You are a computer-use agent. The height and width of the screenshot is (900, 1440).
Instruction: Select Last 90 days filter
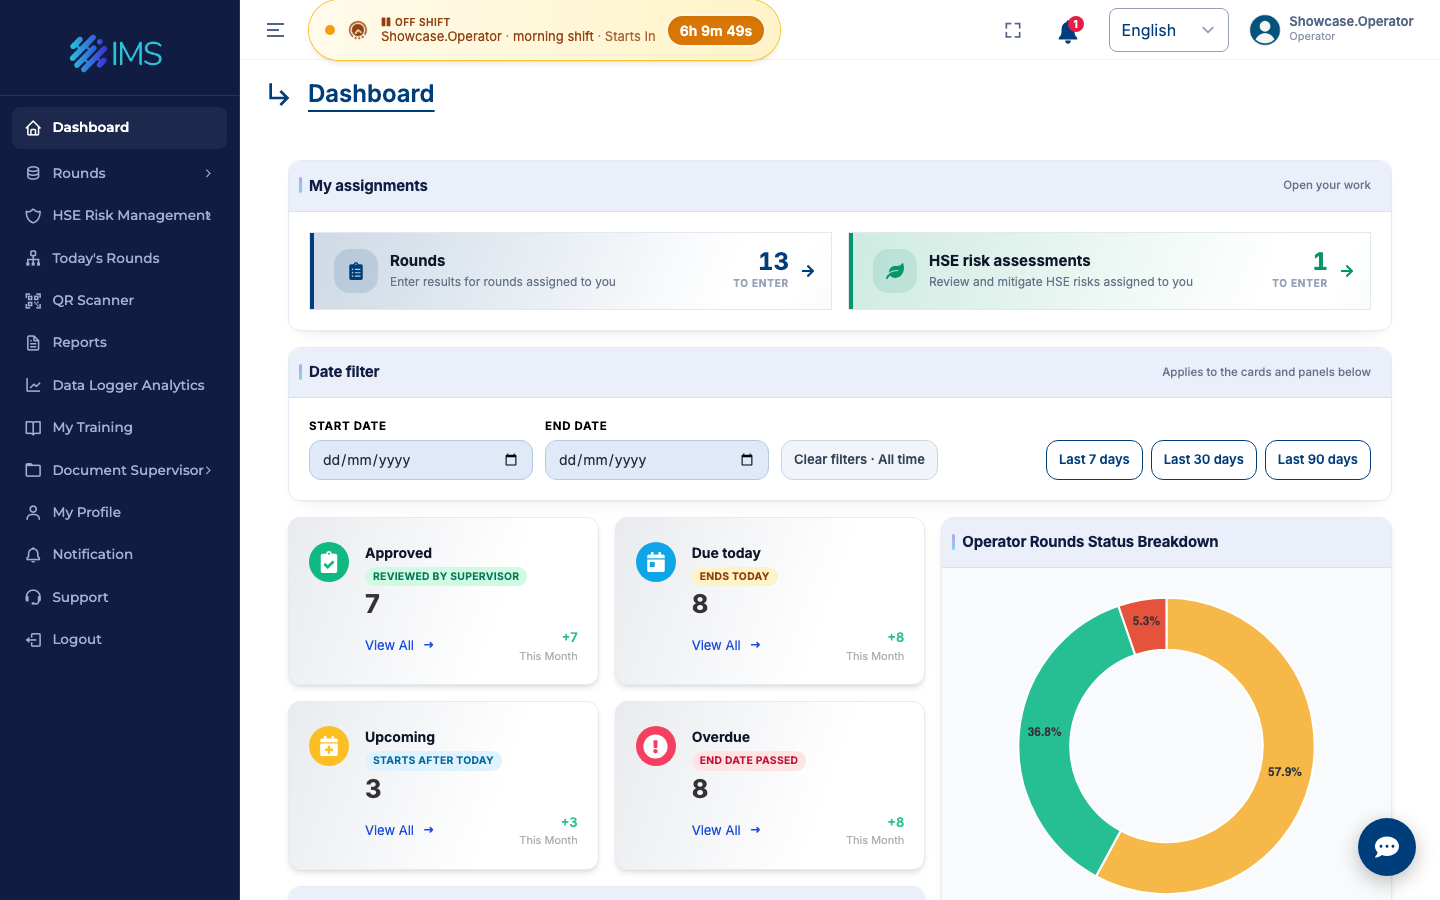pos(1318,460)
